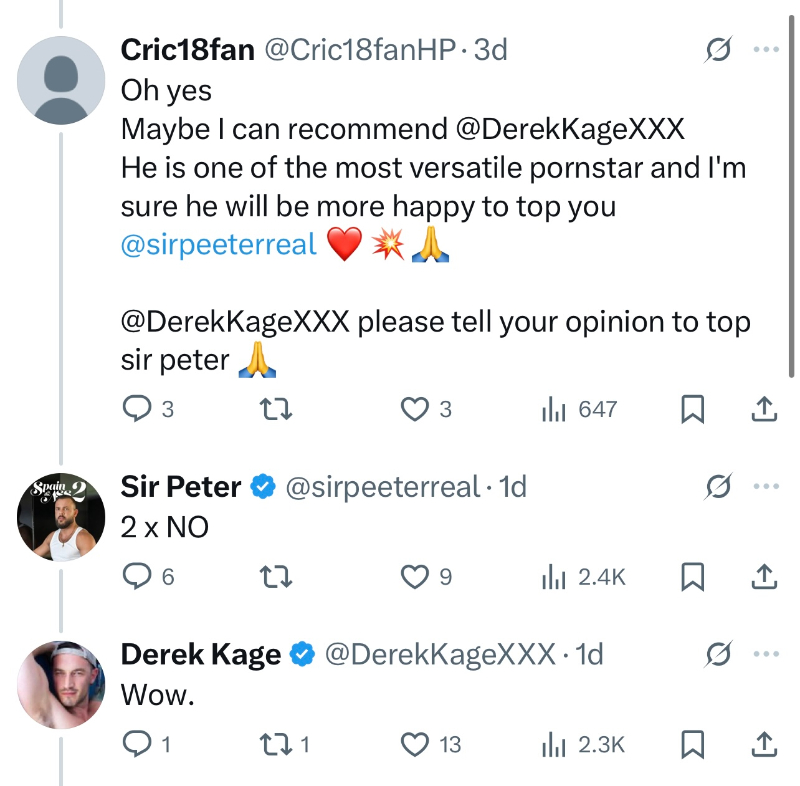Open more options on Sir Peter's tweet
This screenshot has height=786, width=800.
click(765, 487)
